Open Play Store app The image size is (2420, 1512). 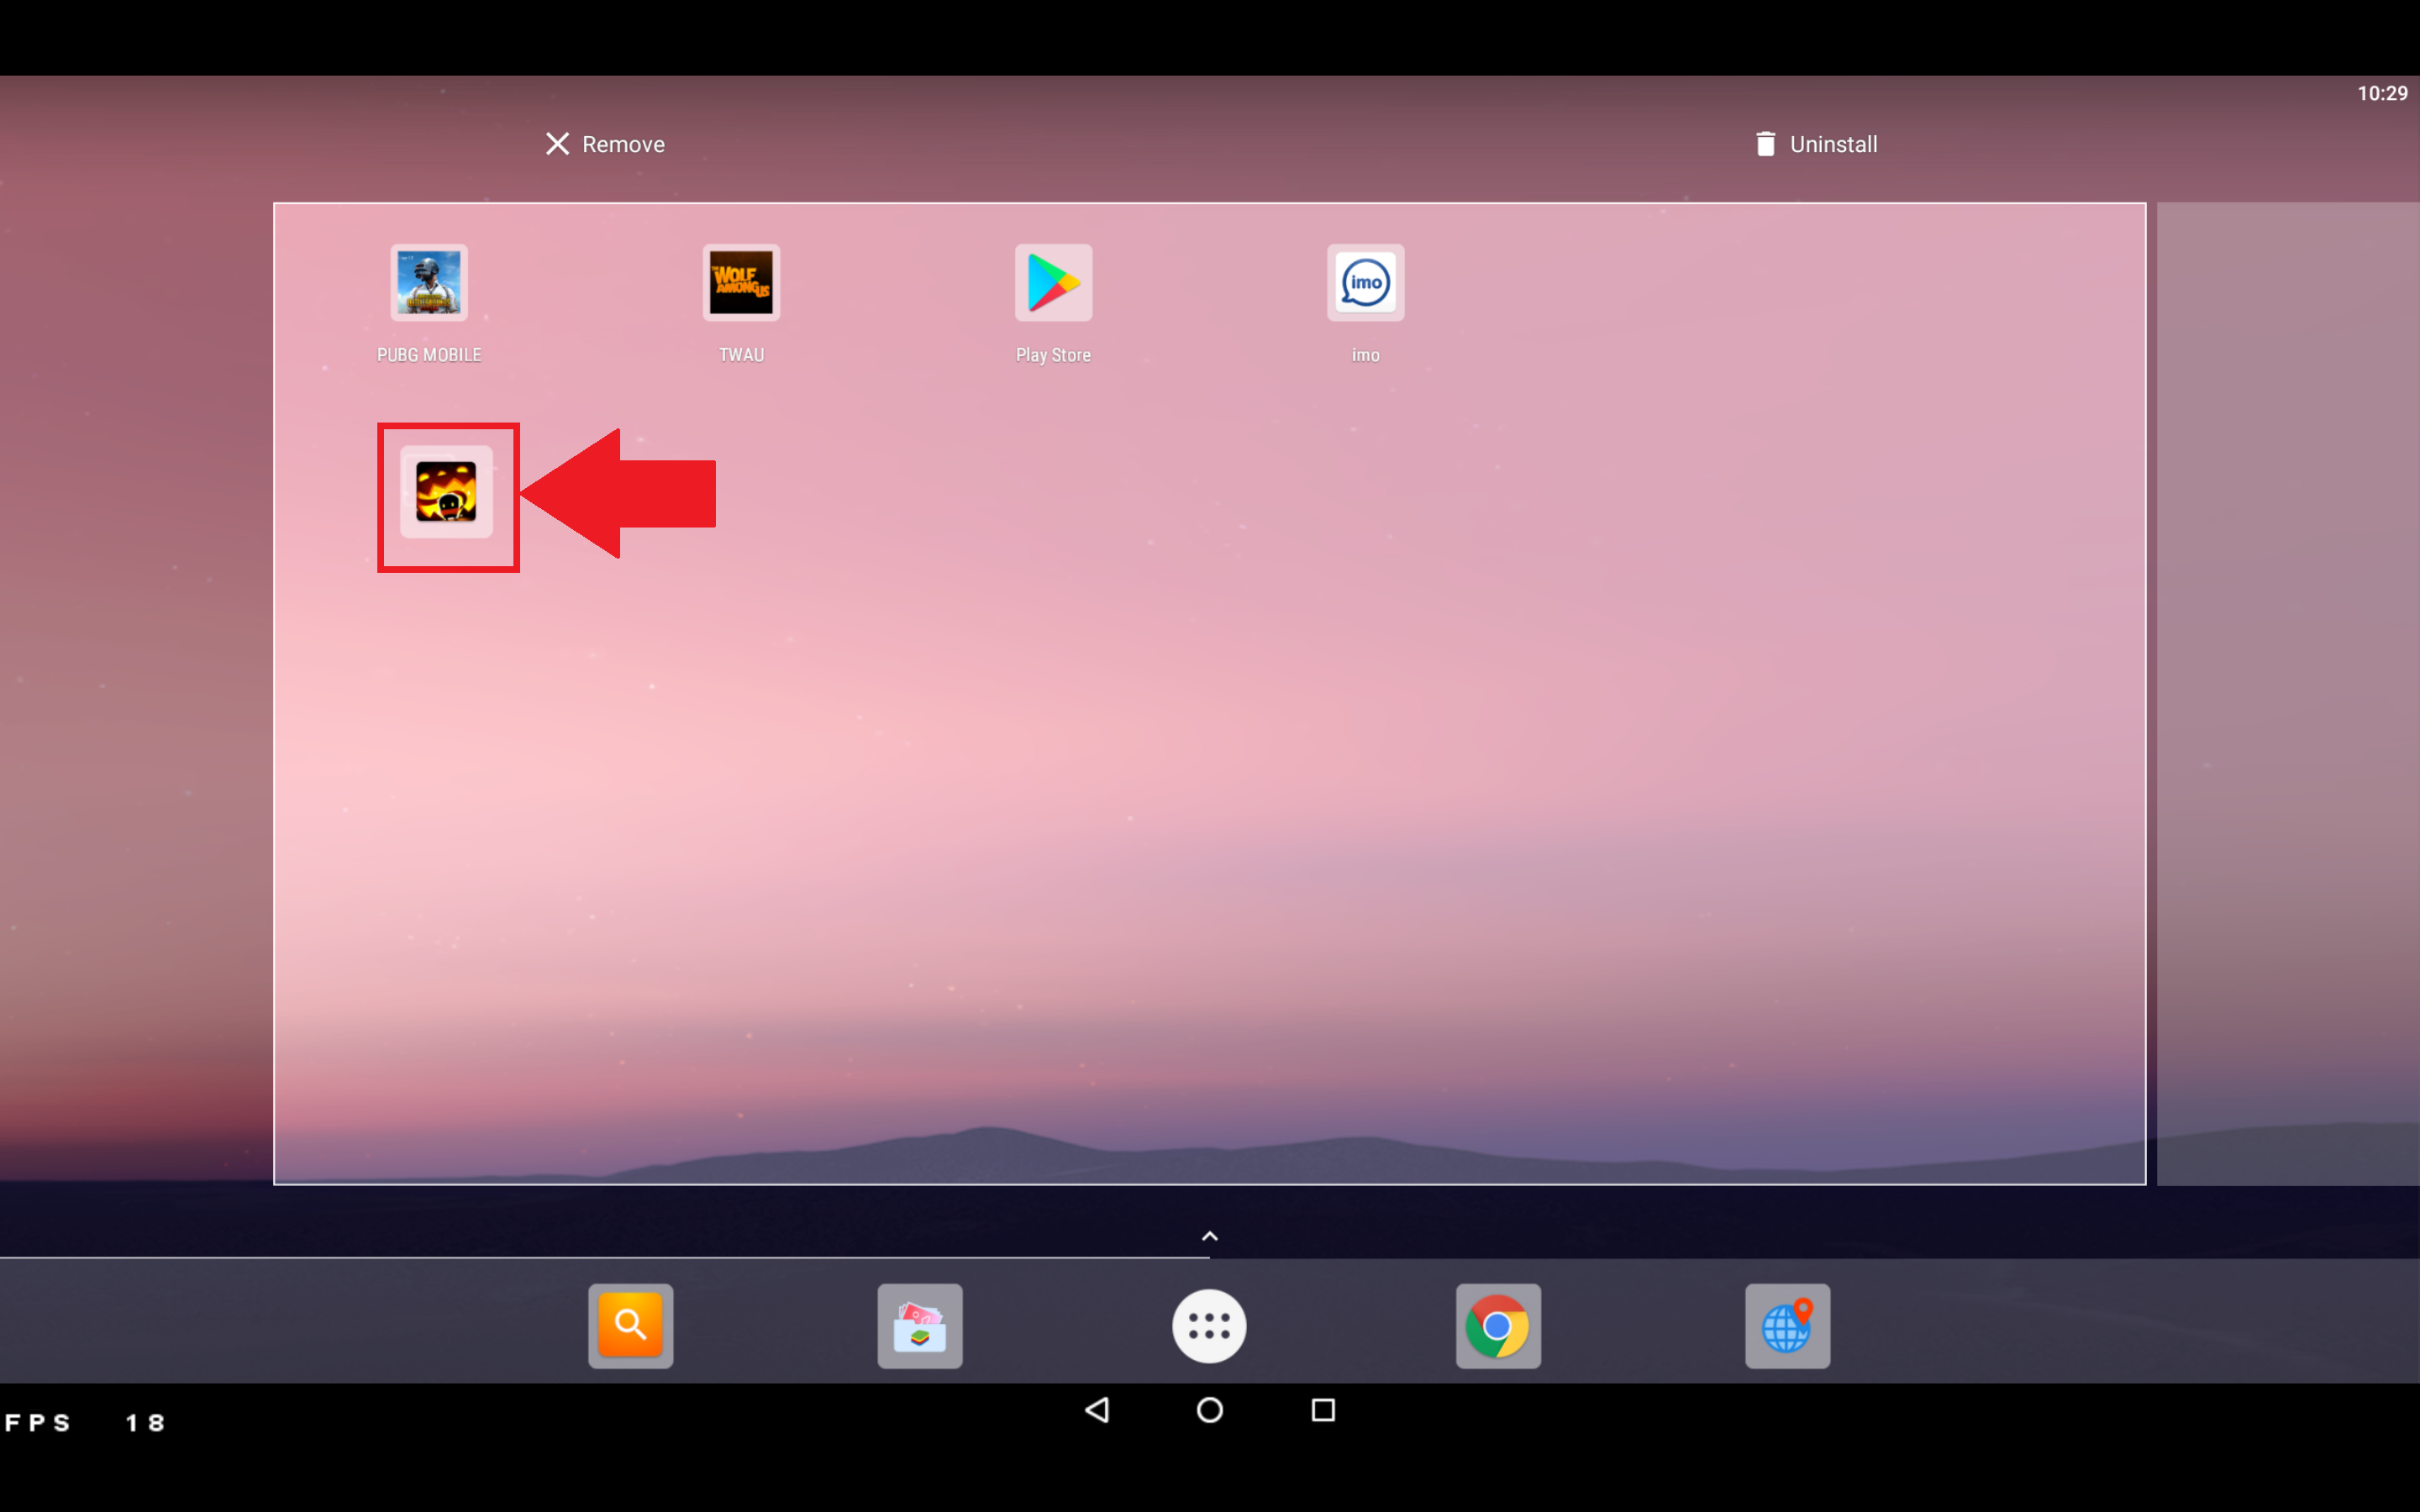pos(1054,284)
